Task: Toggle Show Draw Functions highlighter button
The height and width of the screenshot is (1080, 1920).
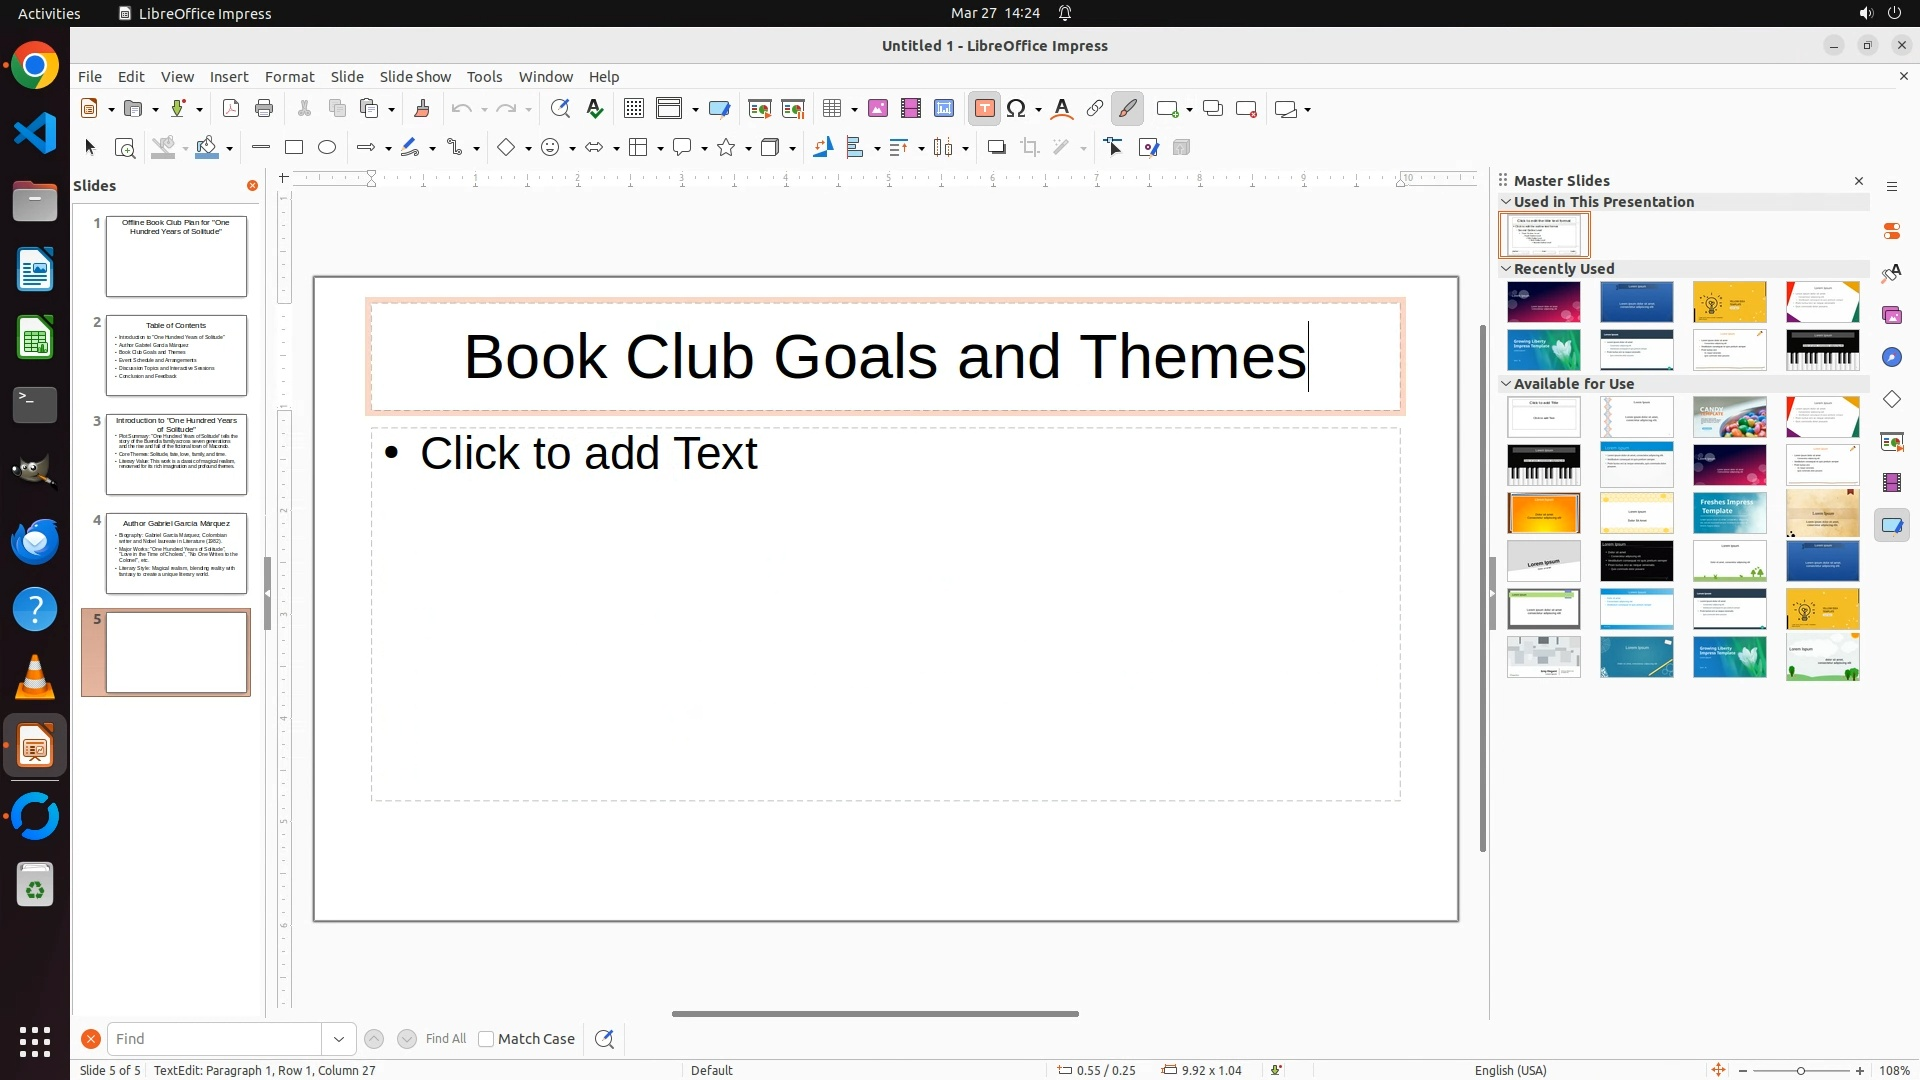Action: (1128, 109)
